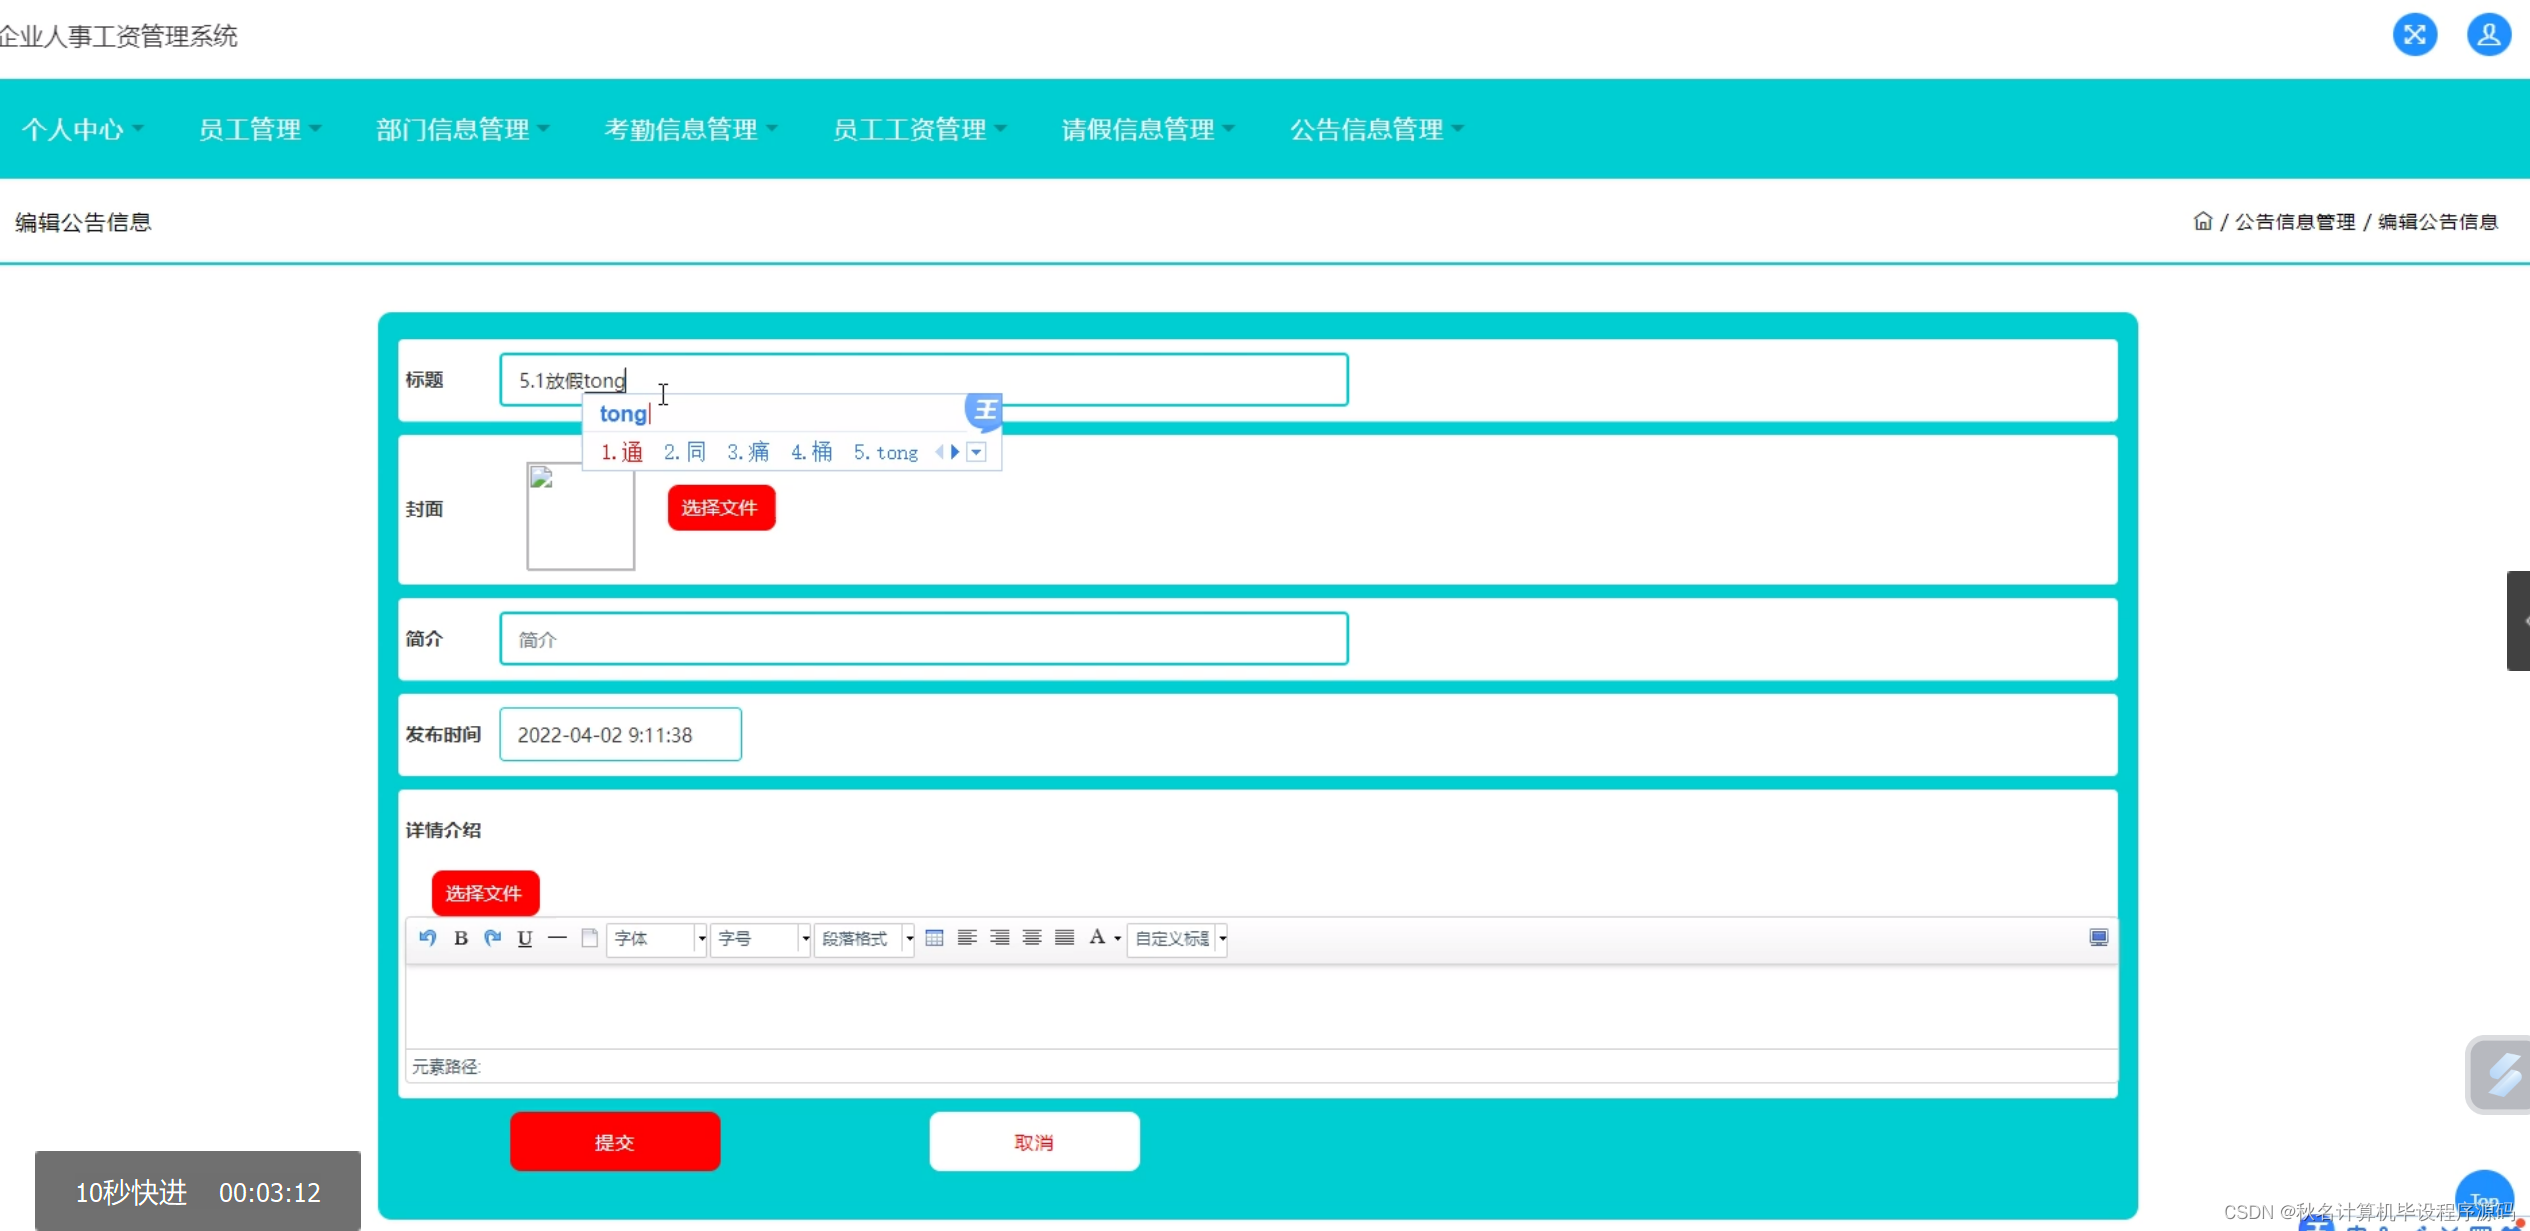Screen dimensions: 2530x1231
Task: Enable justified text alignment
Action: tap(1063, 938)
